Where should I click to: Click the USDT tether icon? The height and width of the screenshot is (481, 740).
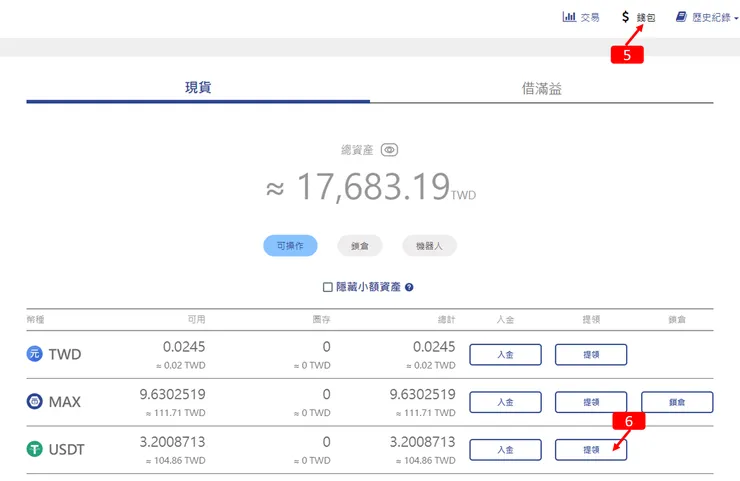pos(34,449)
